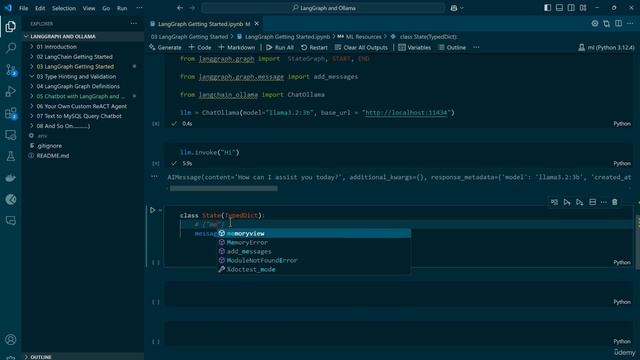The width and height of the screenshot is (640, 360).
Task: Open the notebook Outline
Action: [452, 47]
